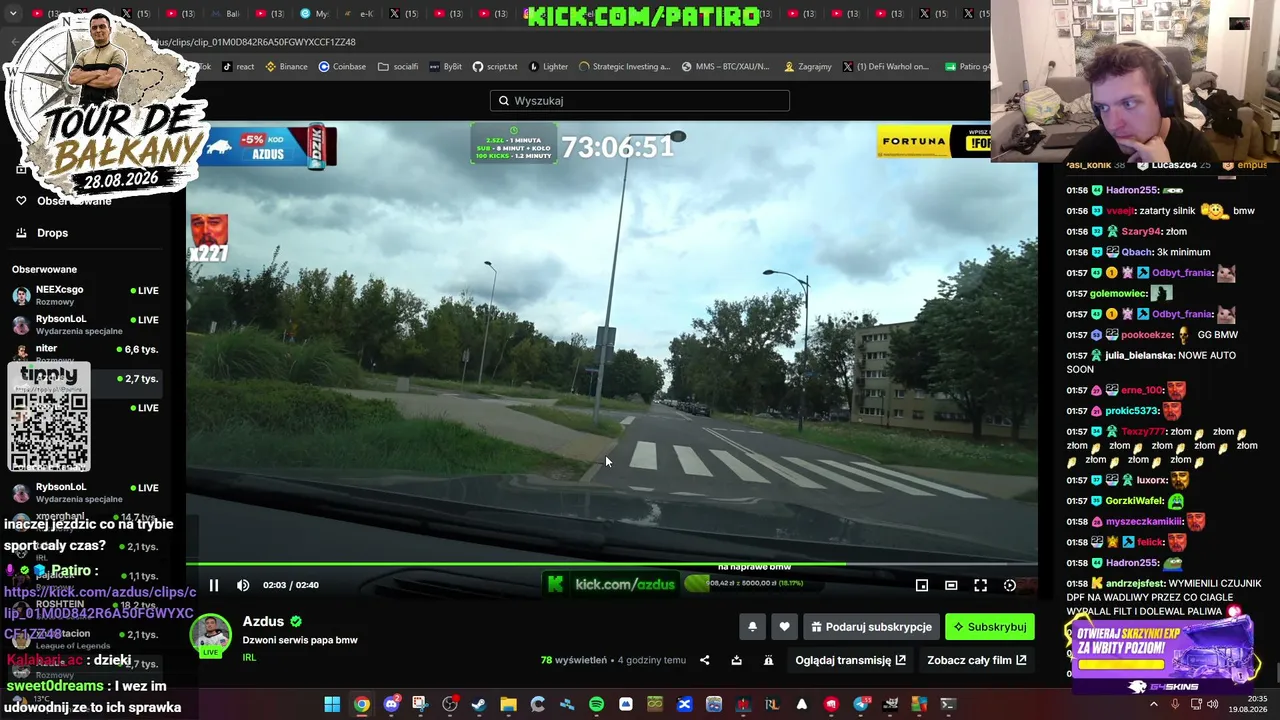Click the system tray microphone icon
Viewport: 1280px width, 720px height.
(x=1175, y=704)
